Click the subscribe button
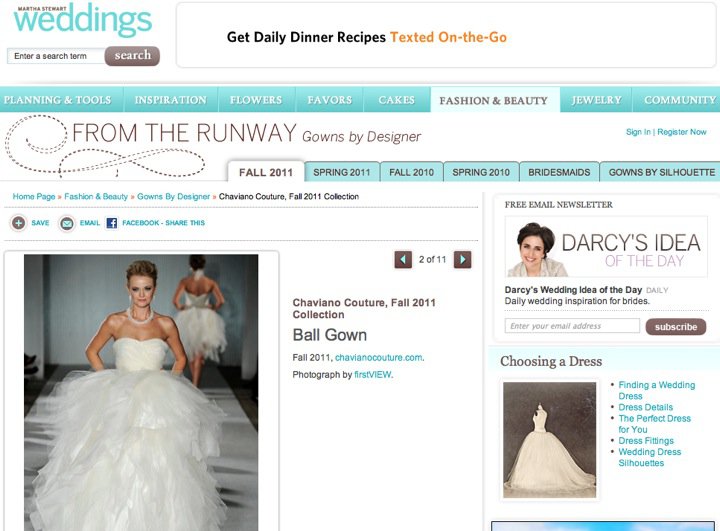Image resolution: width=720 pixels, height=531 pixels. [x=676, y=327]
